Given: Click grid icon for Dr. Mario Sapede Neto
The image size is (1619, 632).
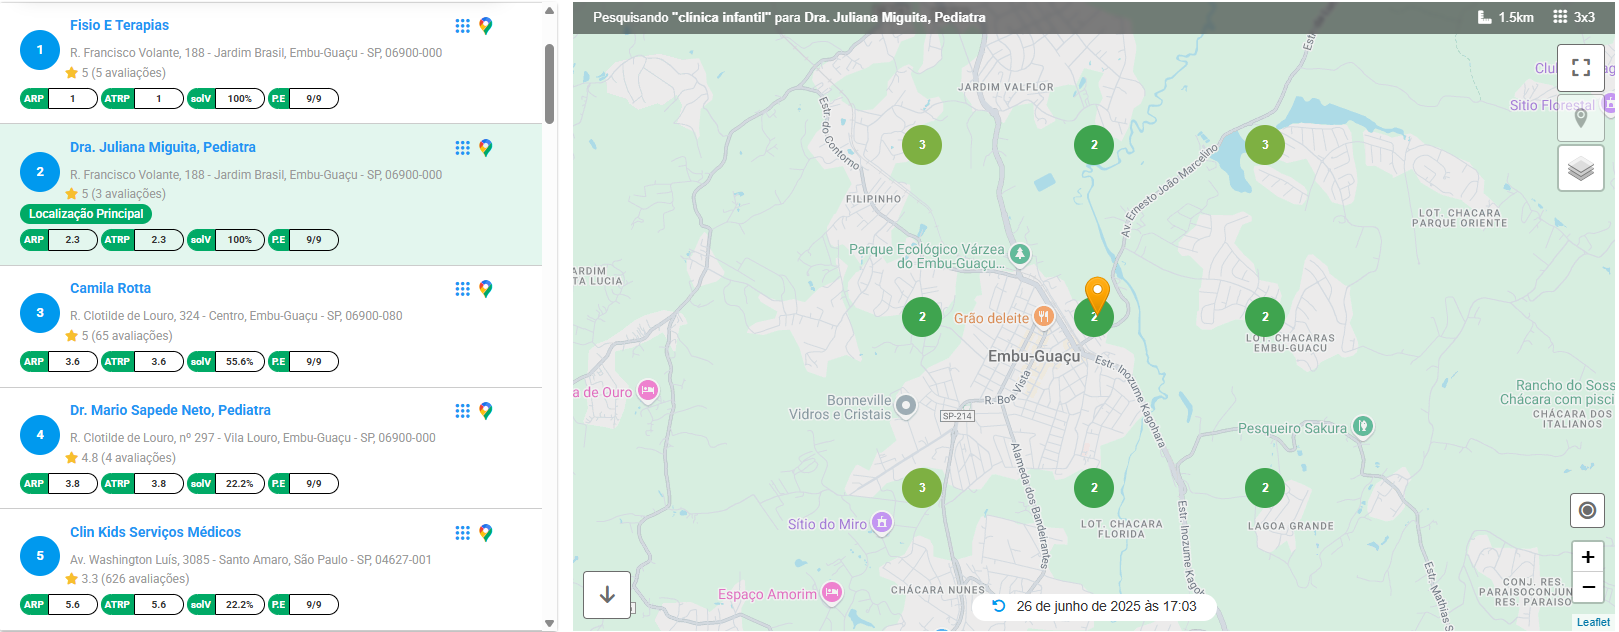Looking at the screenshot, I should 462,411.
